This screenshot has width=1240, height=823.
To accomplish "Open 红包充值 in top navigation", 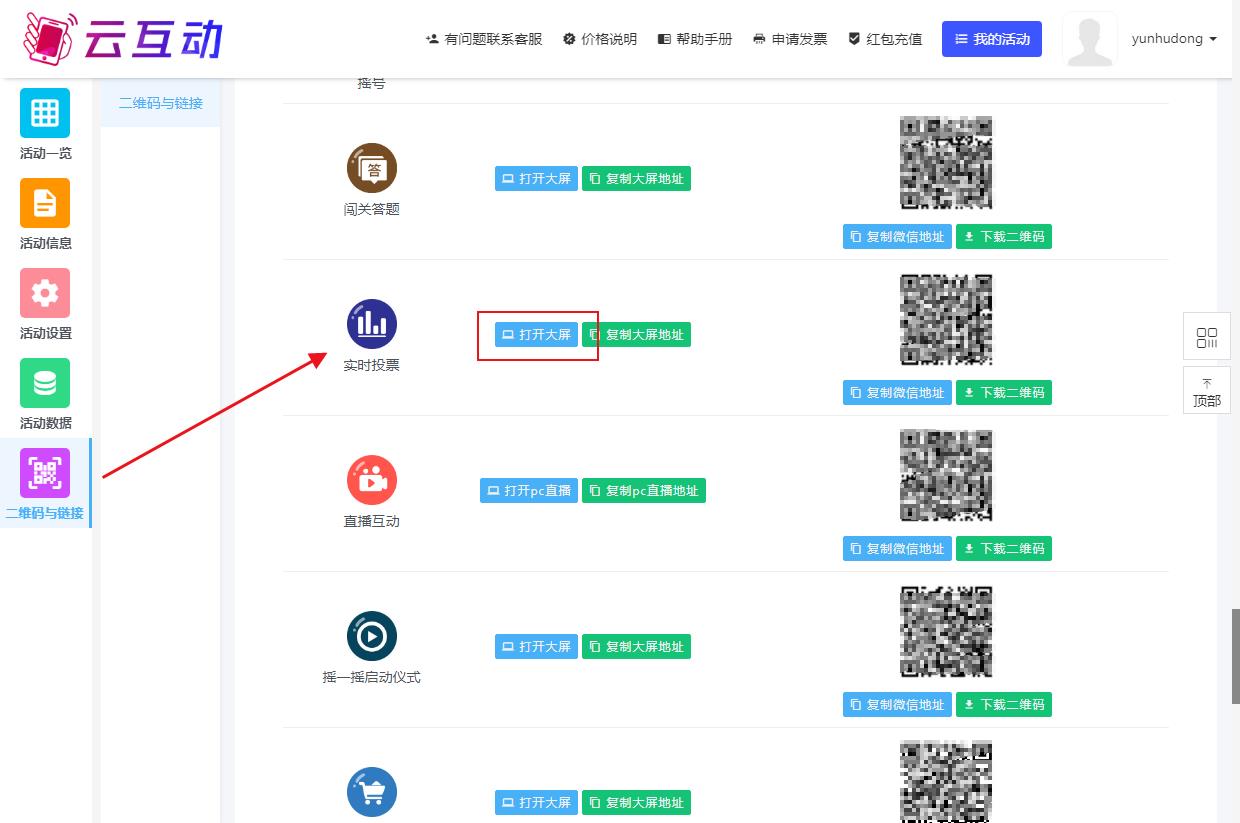I will (885, 39).
